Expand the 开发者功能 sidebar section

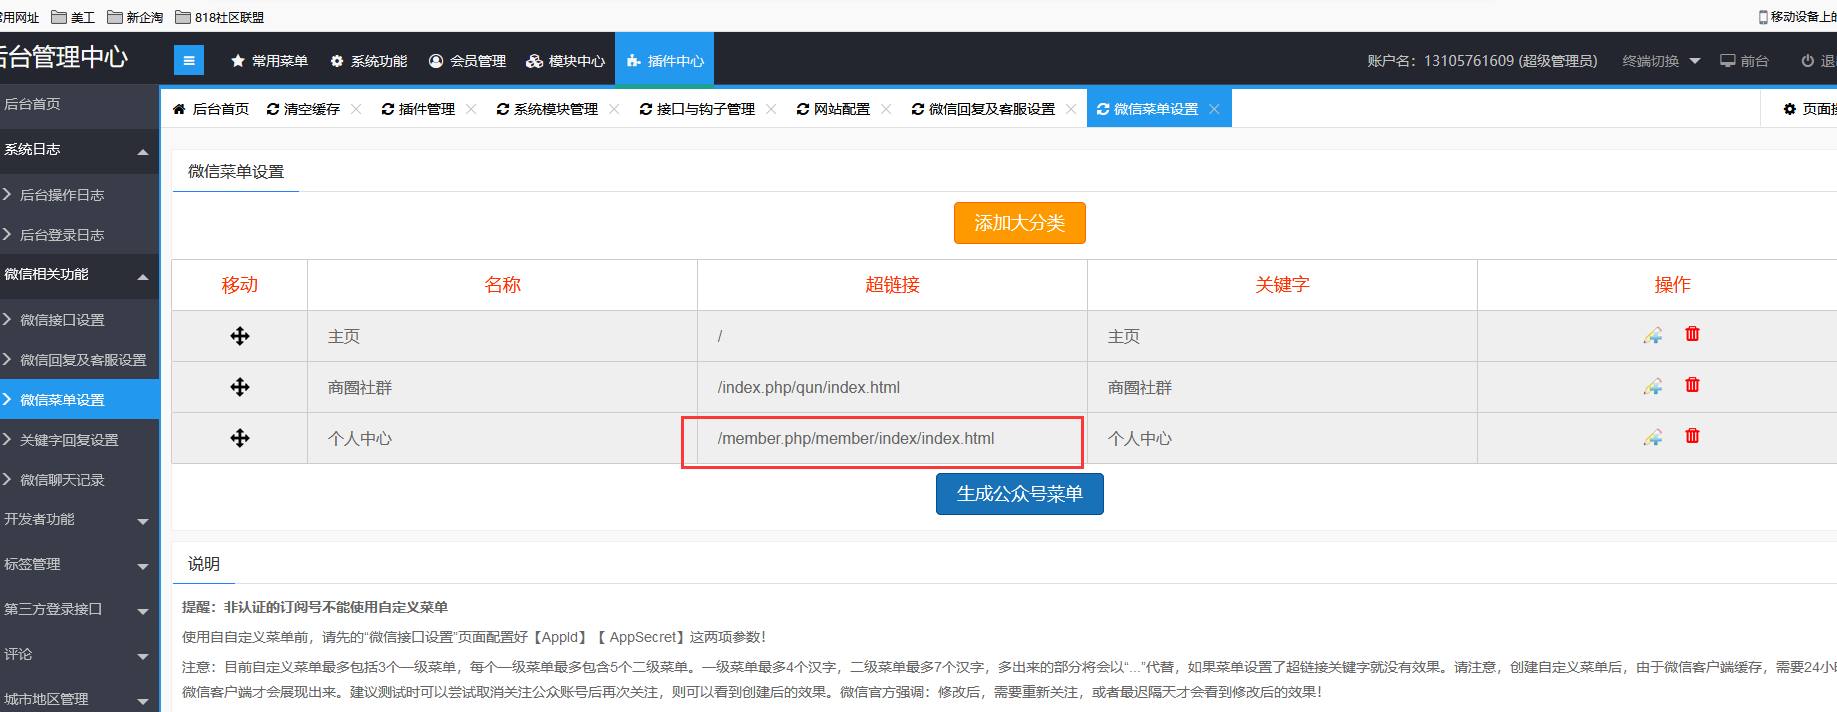142,521
